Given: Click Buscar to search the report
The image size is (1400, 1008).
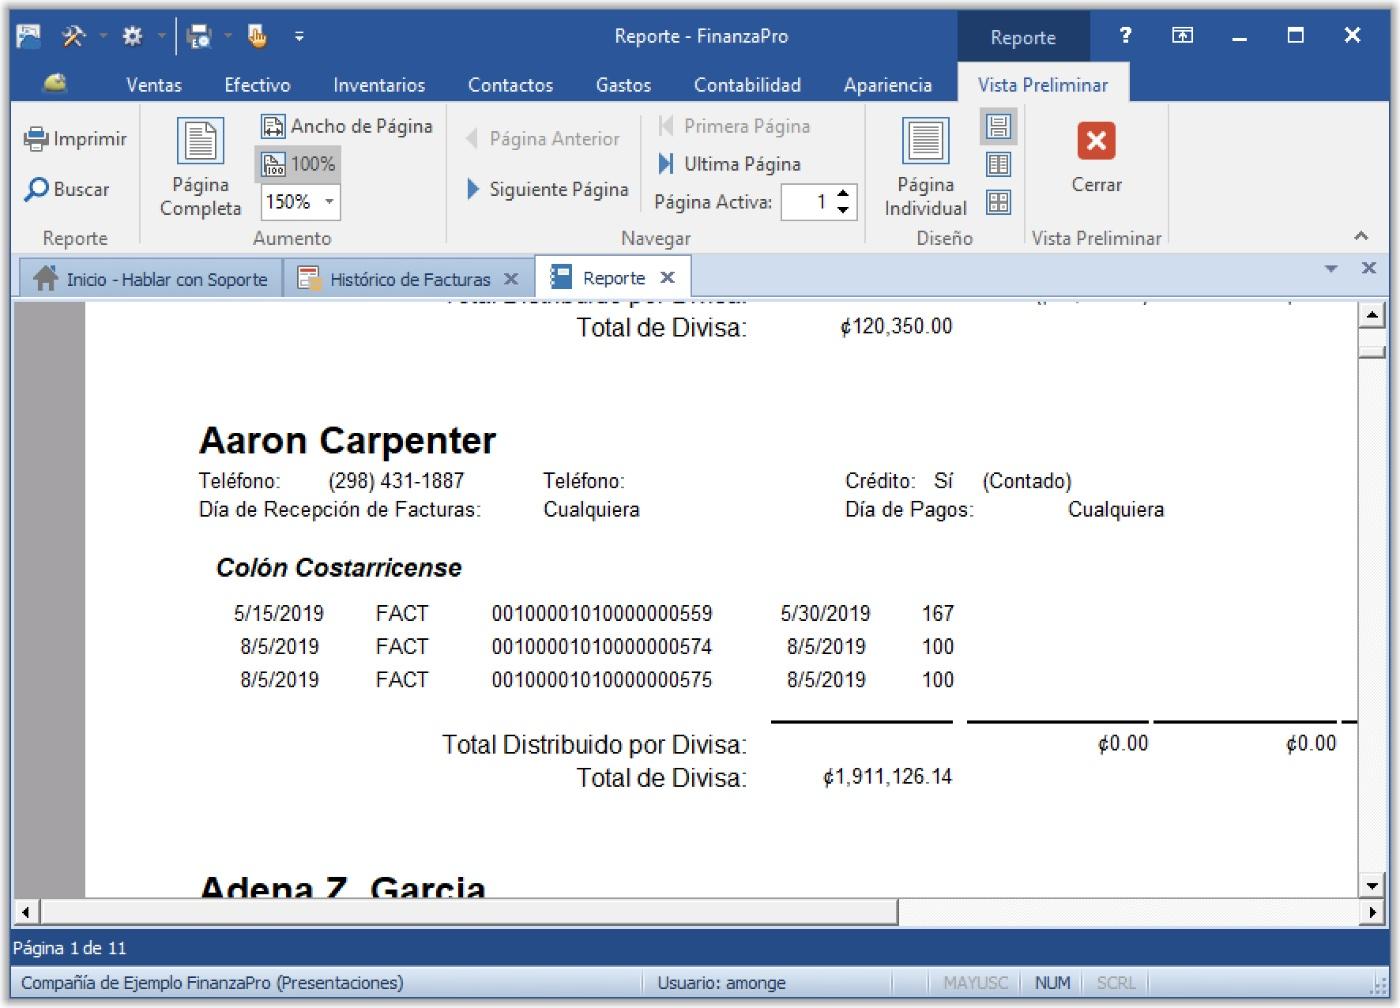Looking at the screenshot, I should [67, 188].
